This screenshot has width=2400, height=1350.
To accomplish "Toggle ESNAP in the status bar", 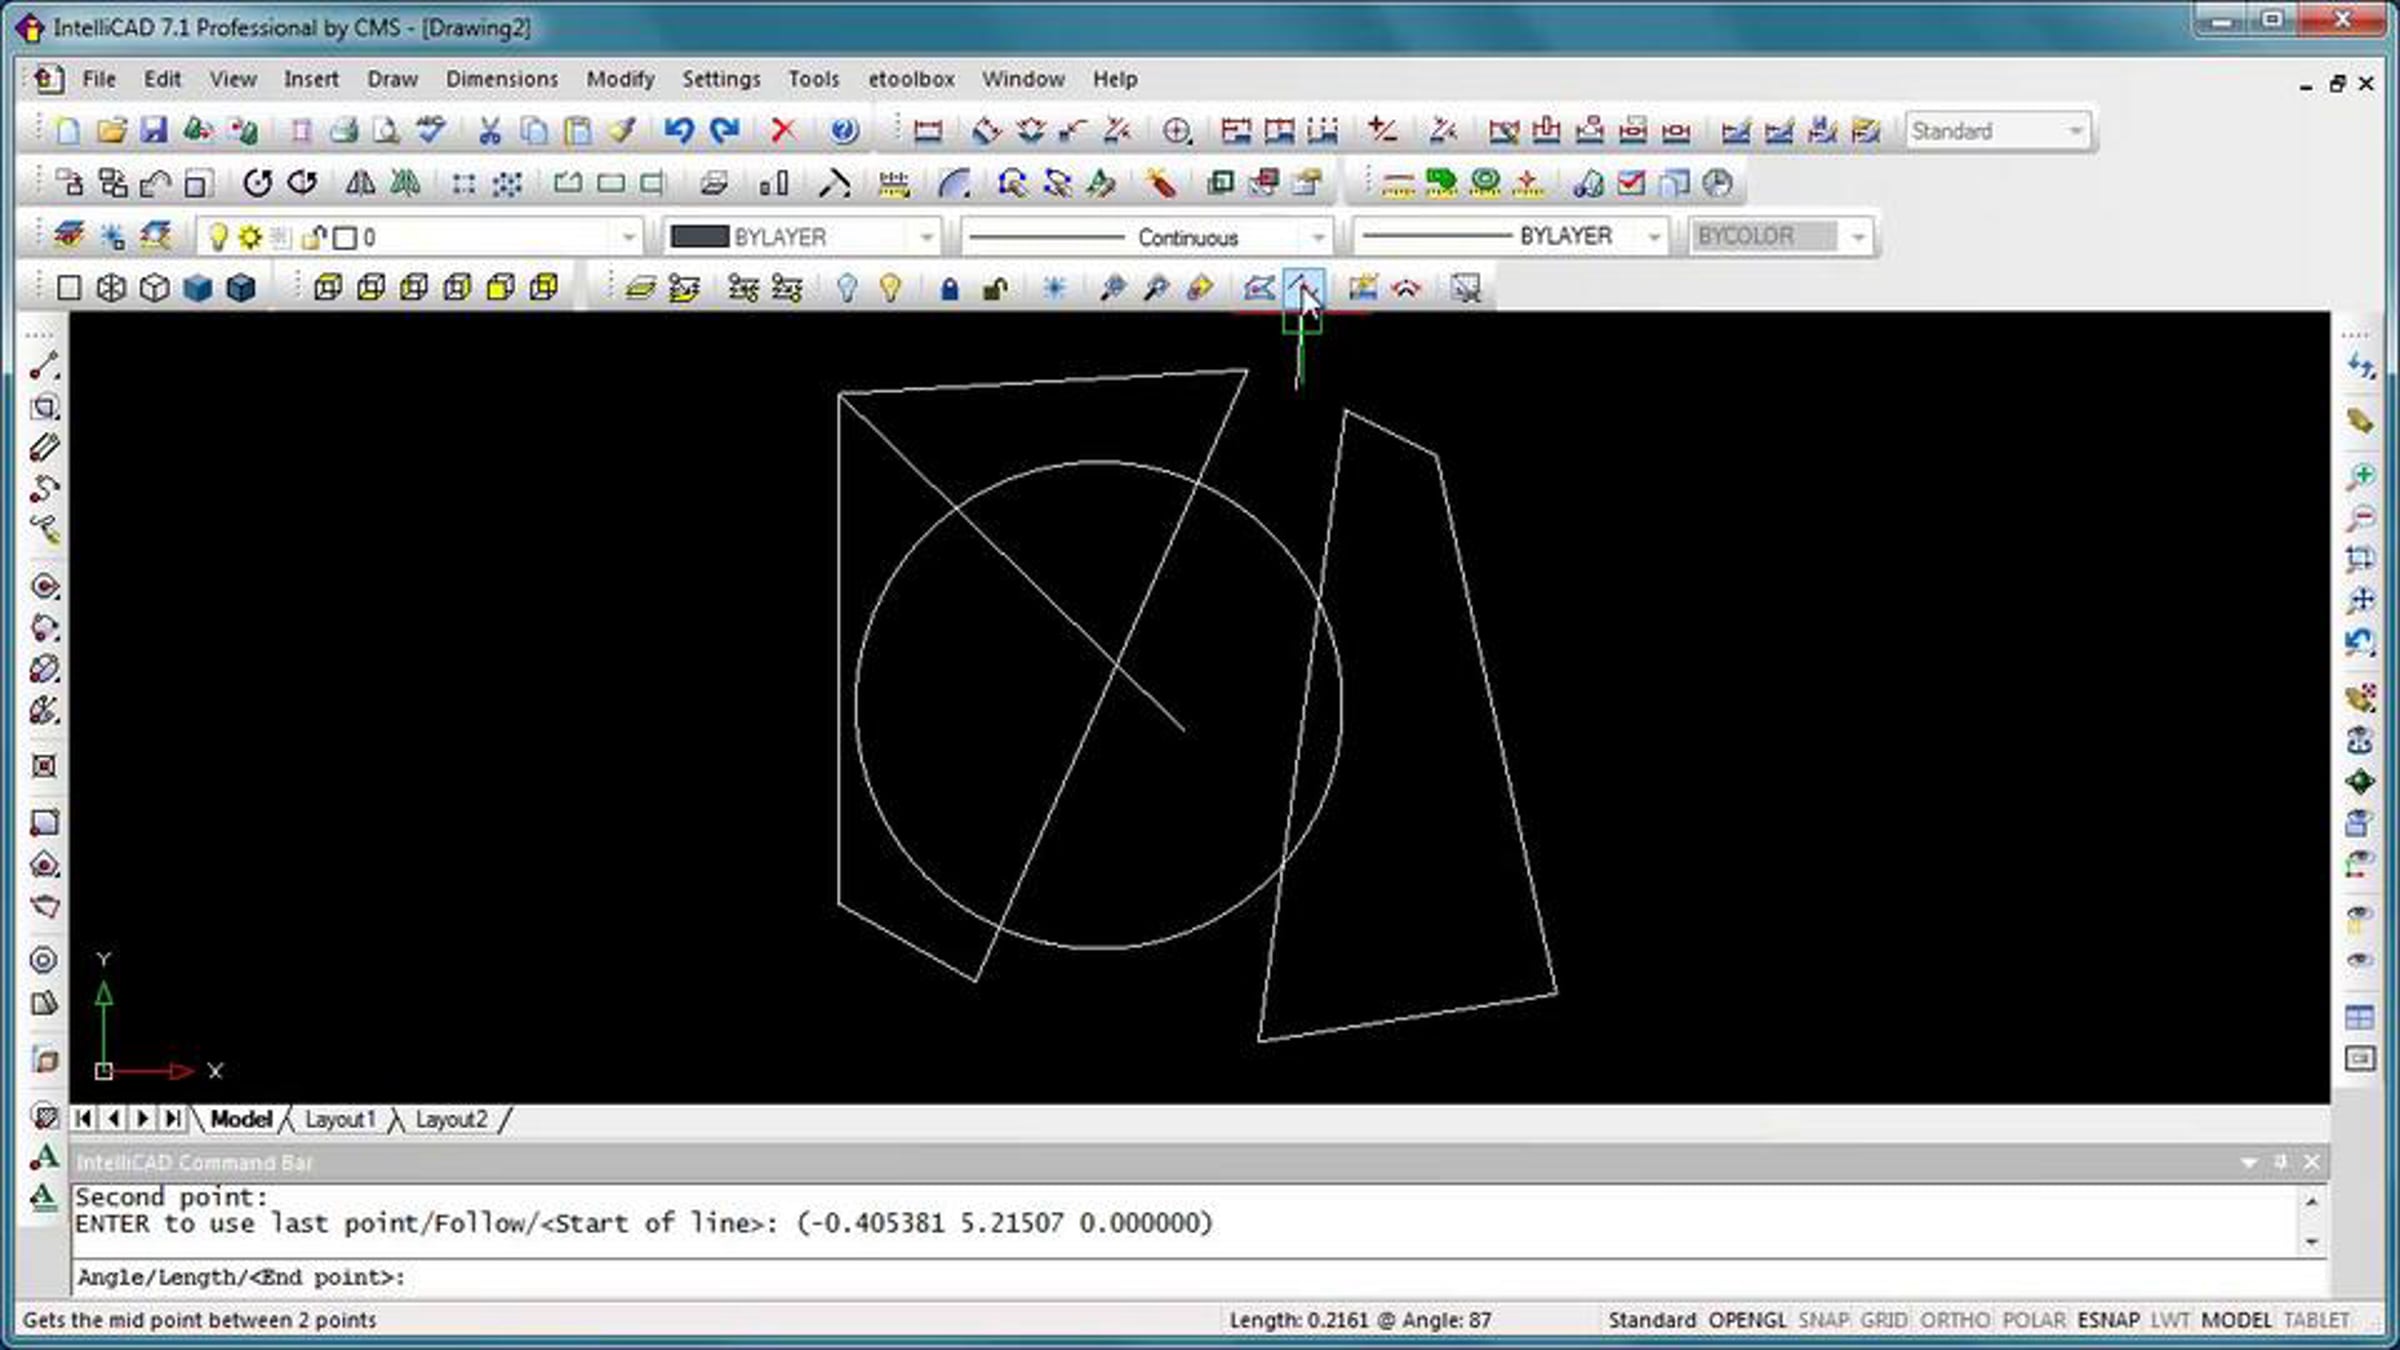I will tap(2107, 1320).
